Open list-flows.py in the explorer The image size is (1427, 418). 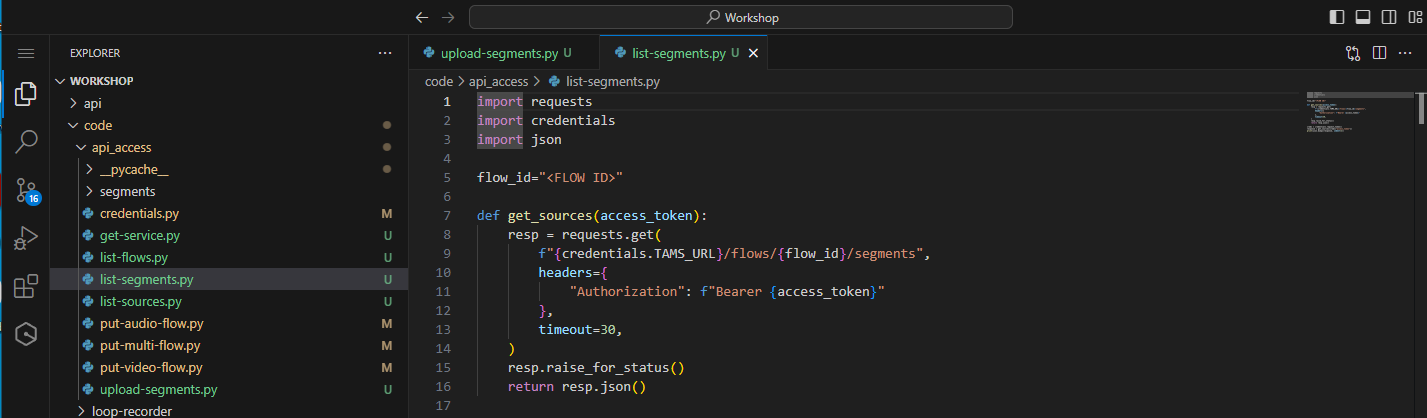click(229, 257)
